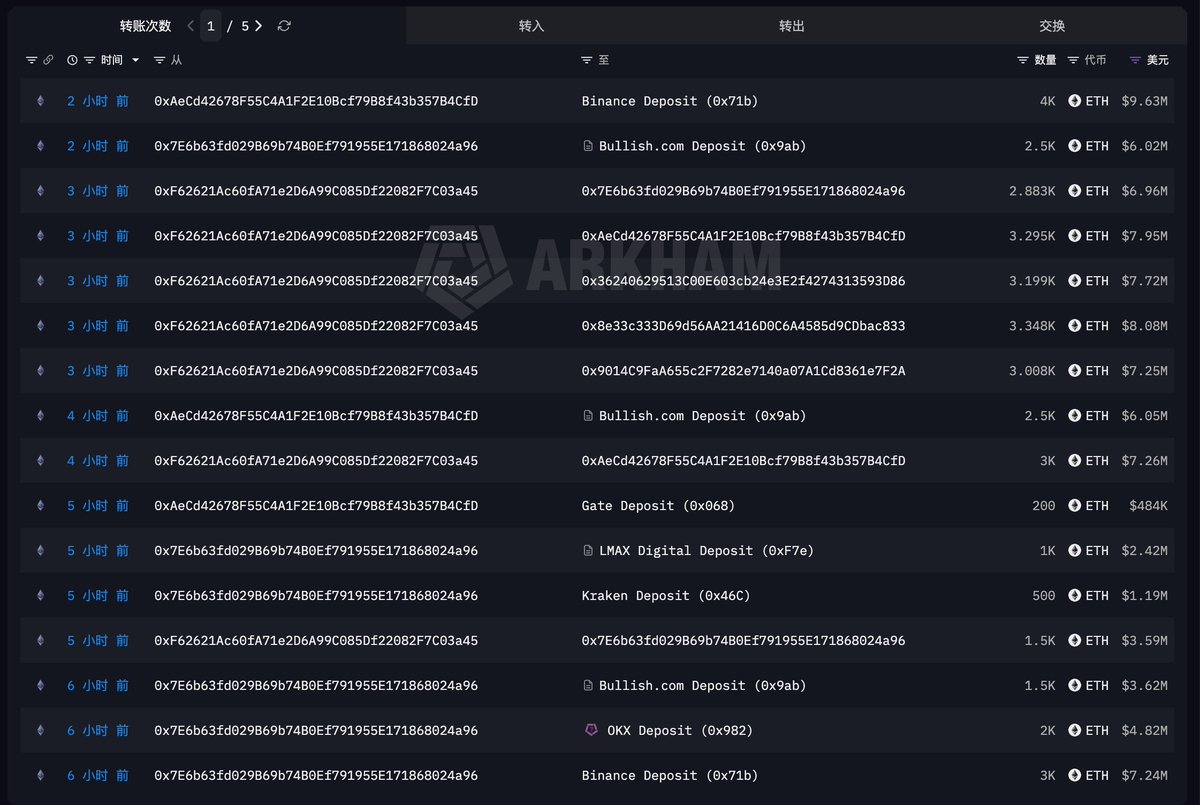
Task: Click the 6 小时 前 timestamp in the $4.82M row
Action: click(x=98, y=731)
